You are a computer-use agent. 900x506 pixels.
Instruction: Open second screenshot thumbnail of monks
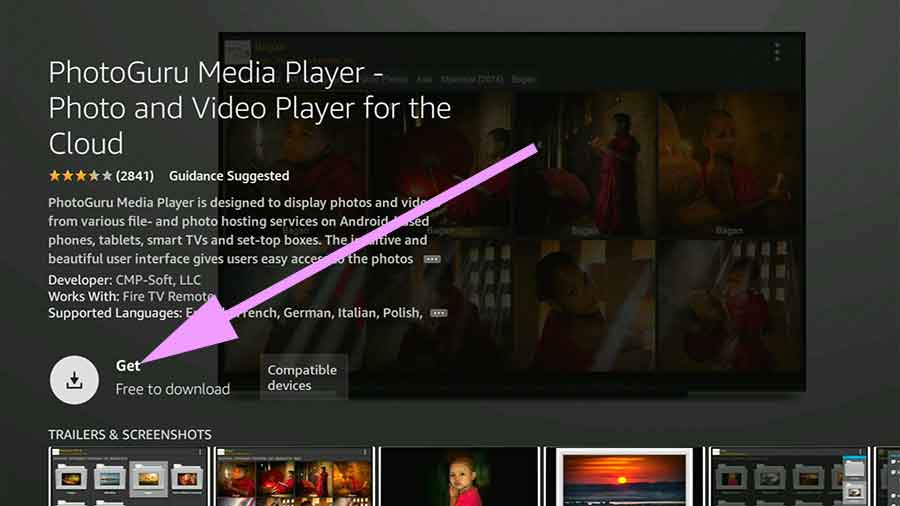(294, 477)
